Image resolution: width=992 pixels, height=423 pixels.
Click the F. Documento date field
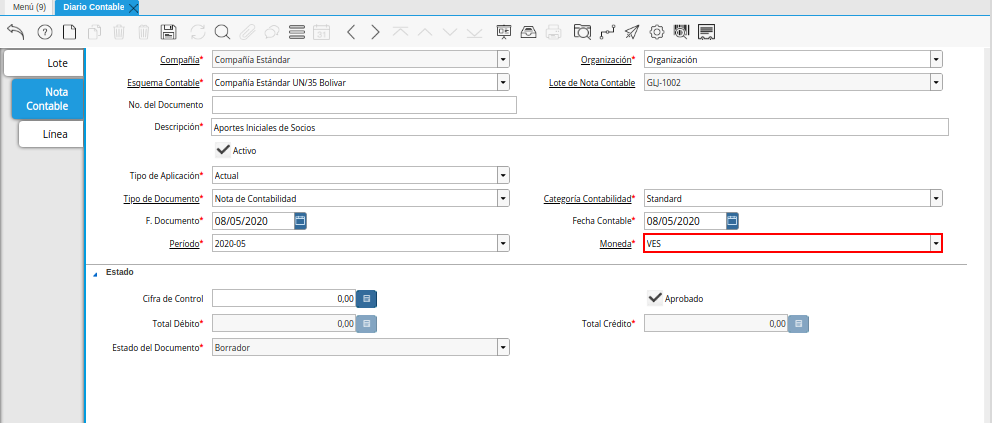click(252, 221)
